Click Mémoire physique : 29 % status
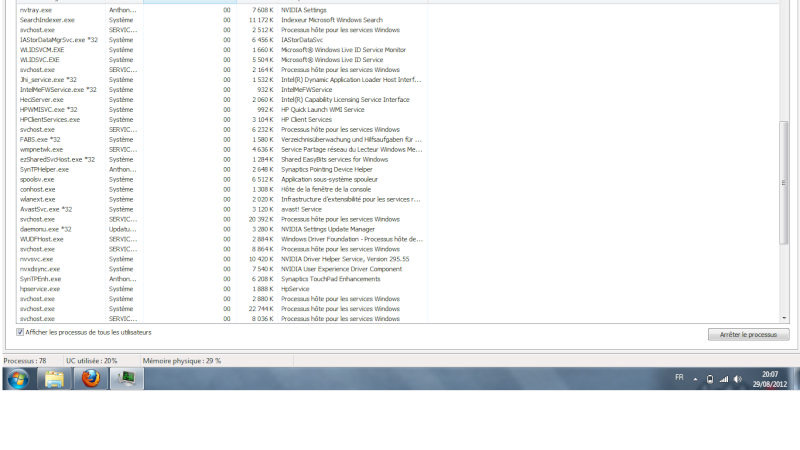Image resolution: width=800 pixels, height=450 pixels. tap(182, 361)
